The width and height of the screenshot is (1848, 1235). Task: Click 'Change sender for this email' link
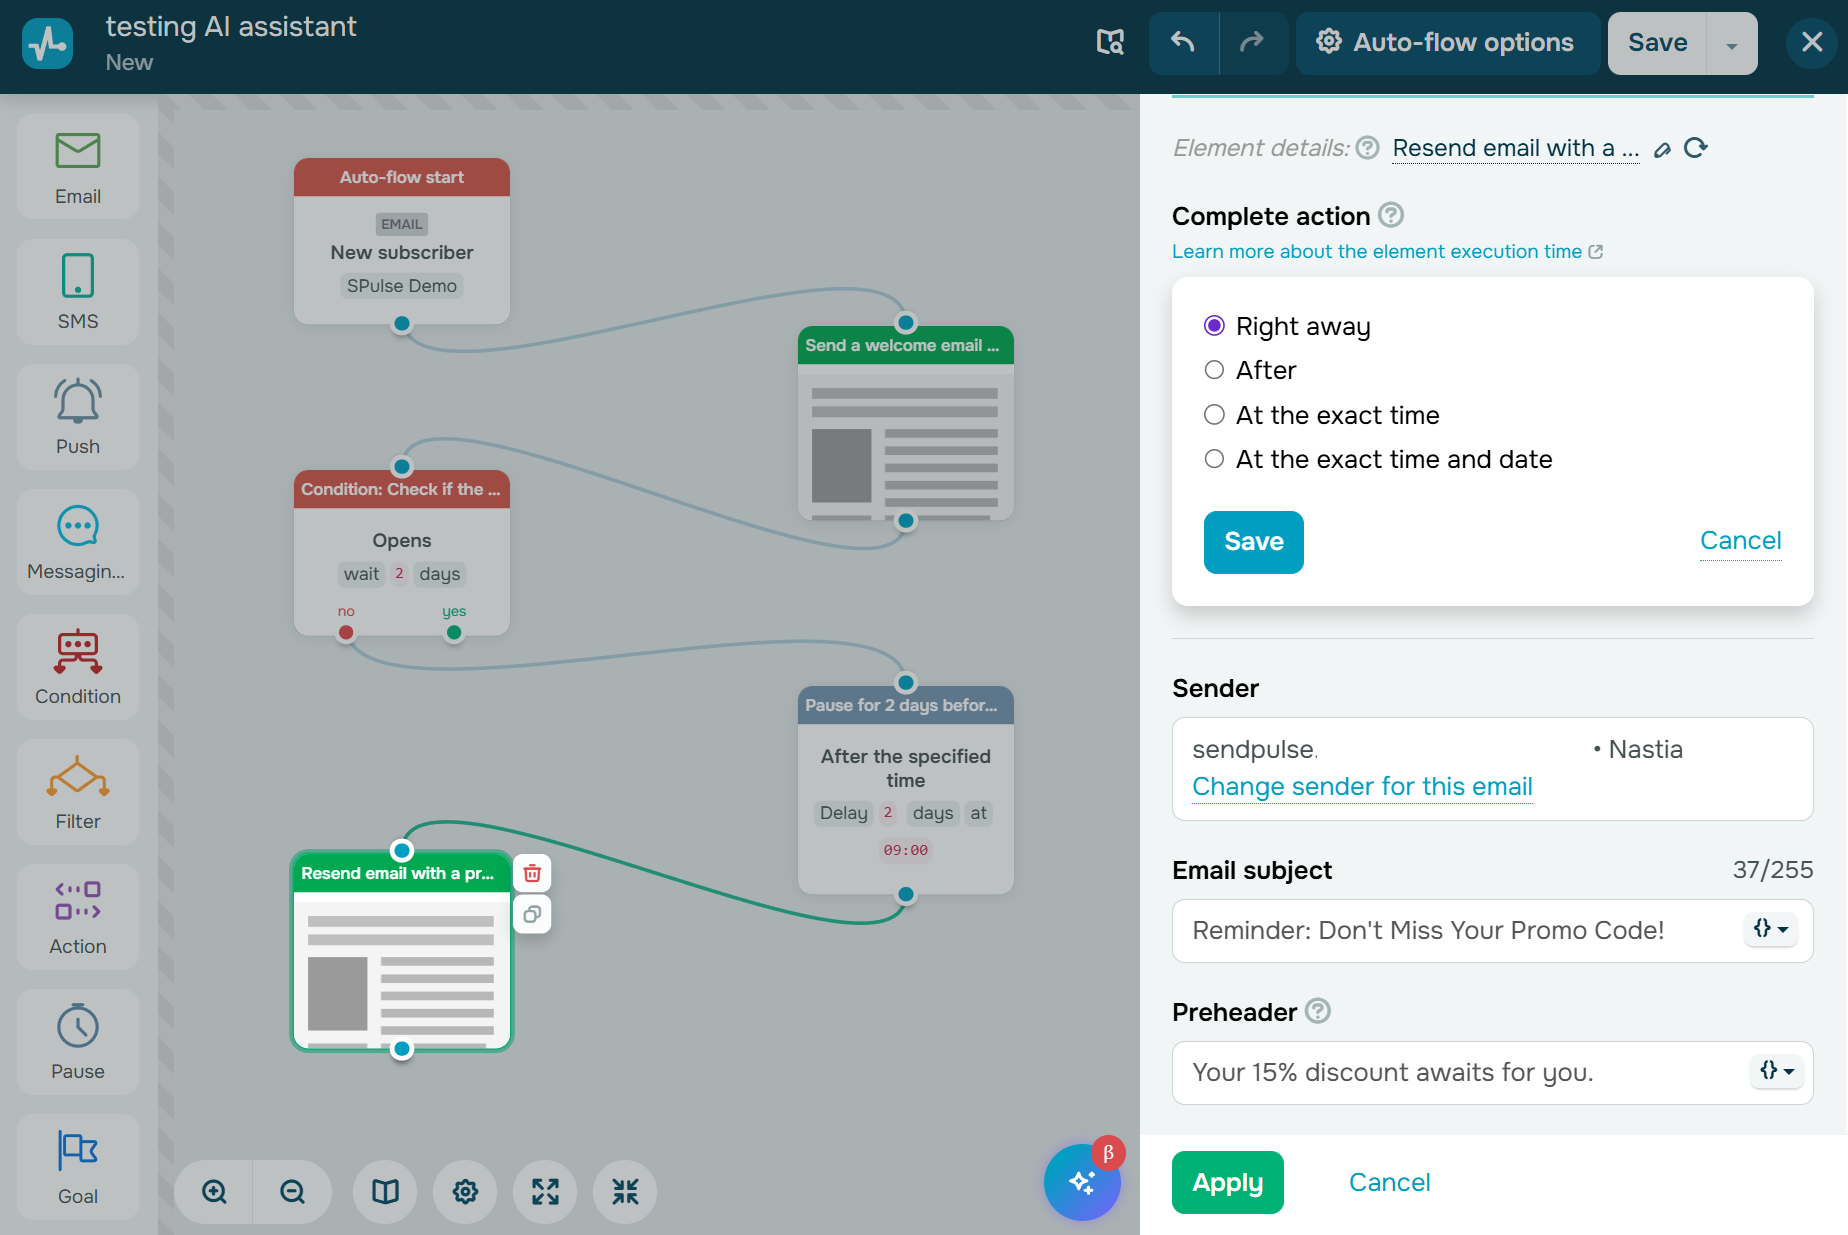1361,787
